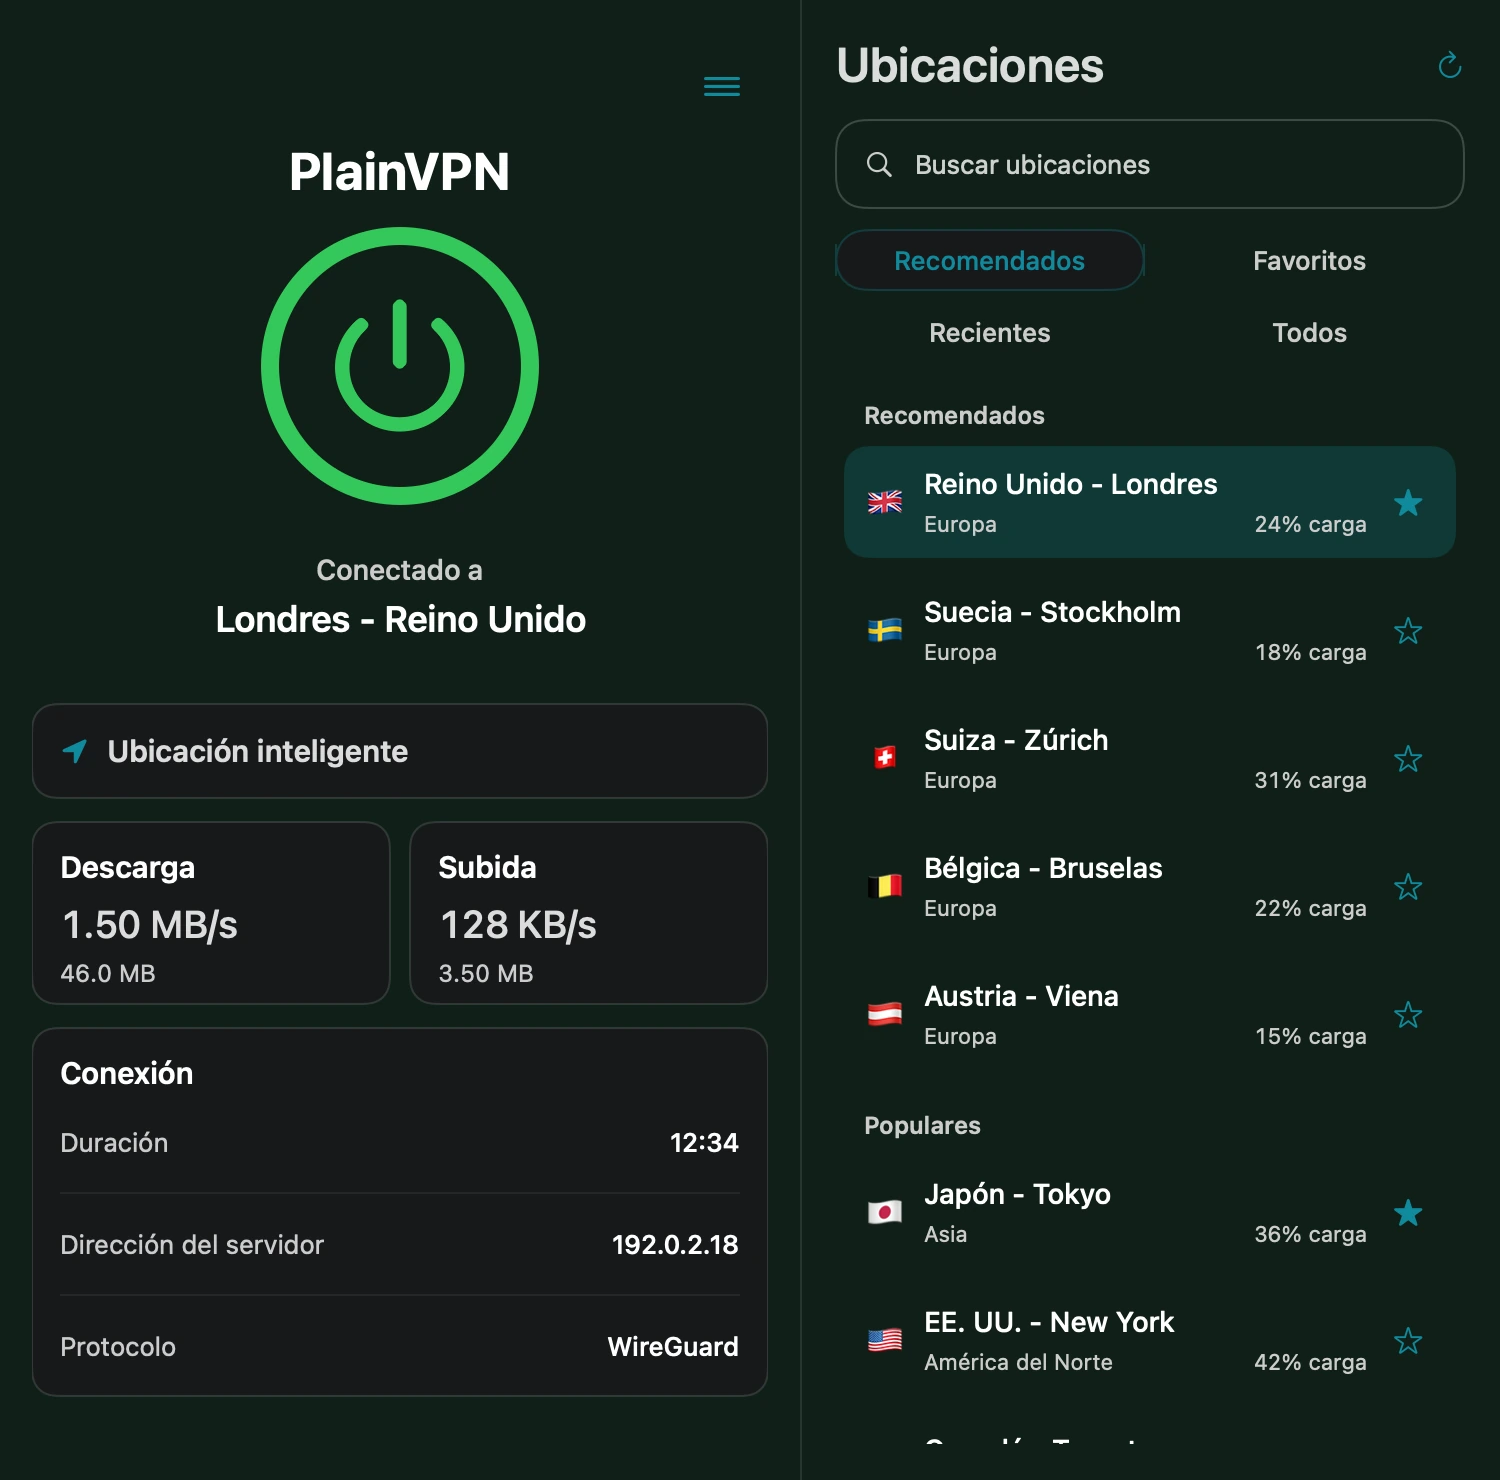Click the refresh locations icon
The height and width of the screenshot is (1480, 1500).
pos(1449,66)
